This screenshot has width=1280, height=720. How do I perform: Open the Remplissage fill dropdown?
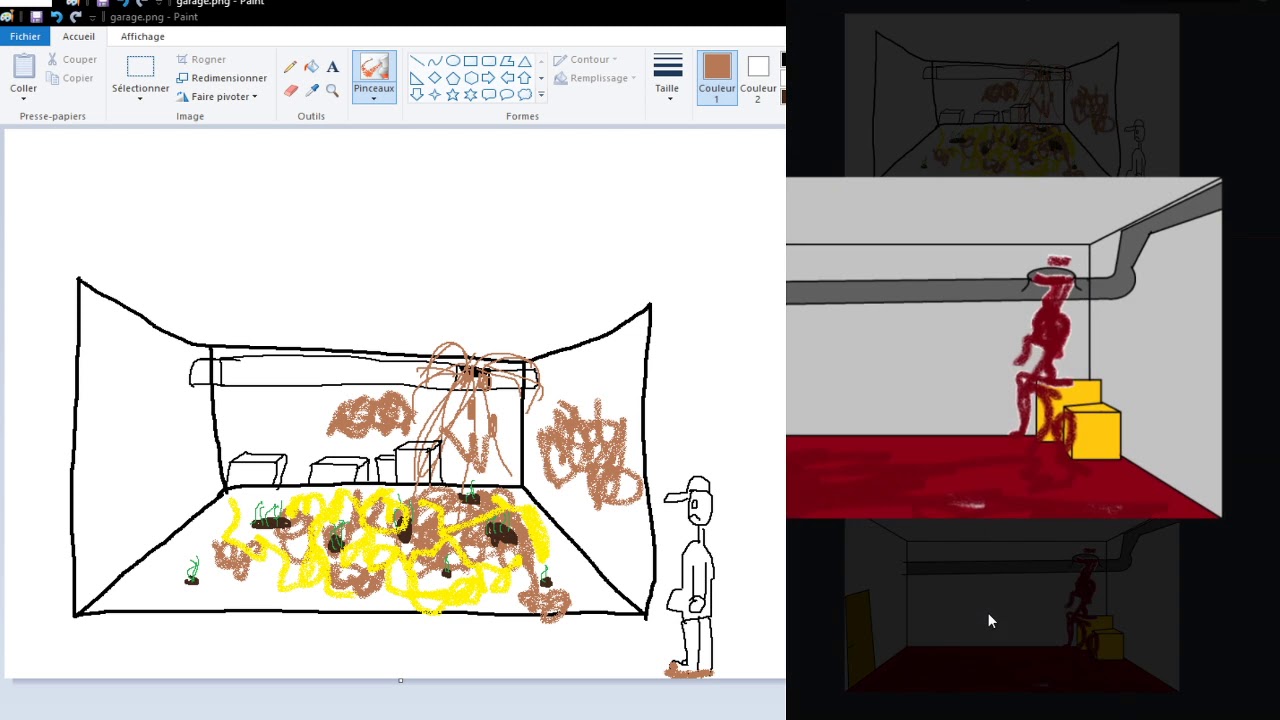pyautogui.click(x=595, y=78)
